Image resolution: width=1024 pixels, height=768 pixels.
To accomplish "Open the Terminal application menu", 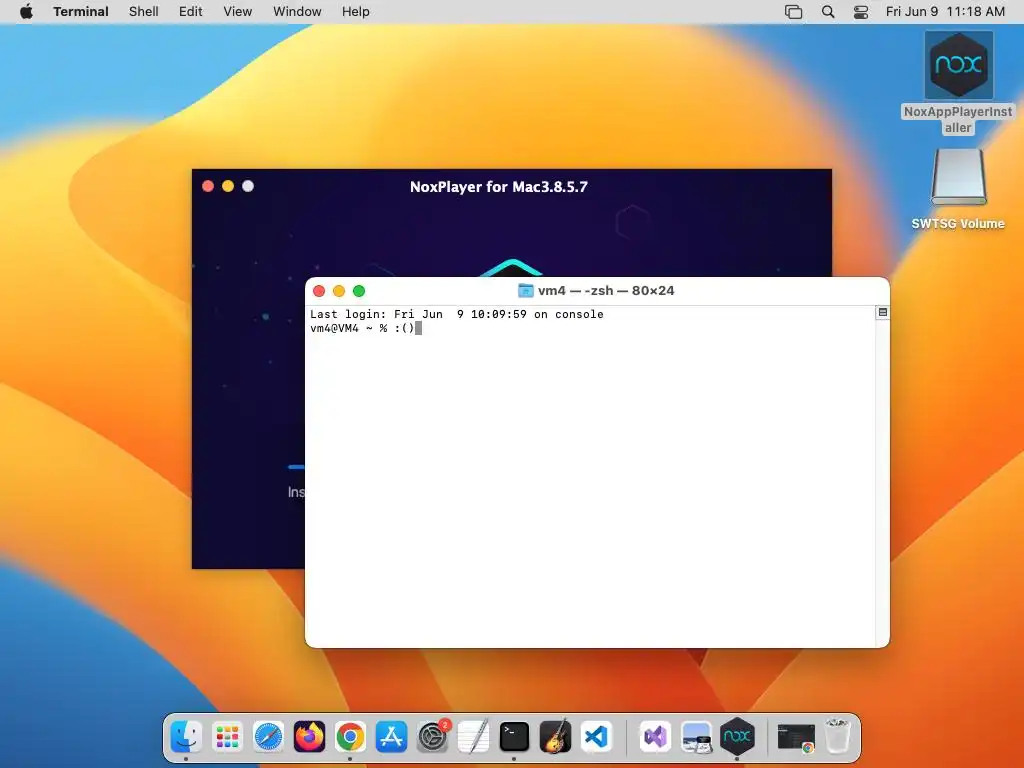I will pos(81,11).
